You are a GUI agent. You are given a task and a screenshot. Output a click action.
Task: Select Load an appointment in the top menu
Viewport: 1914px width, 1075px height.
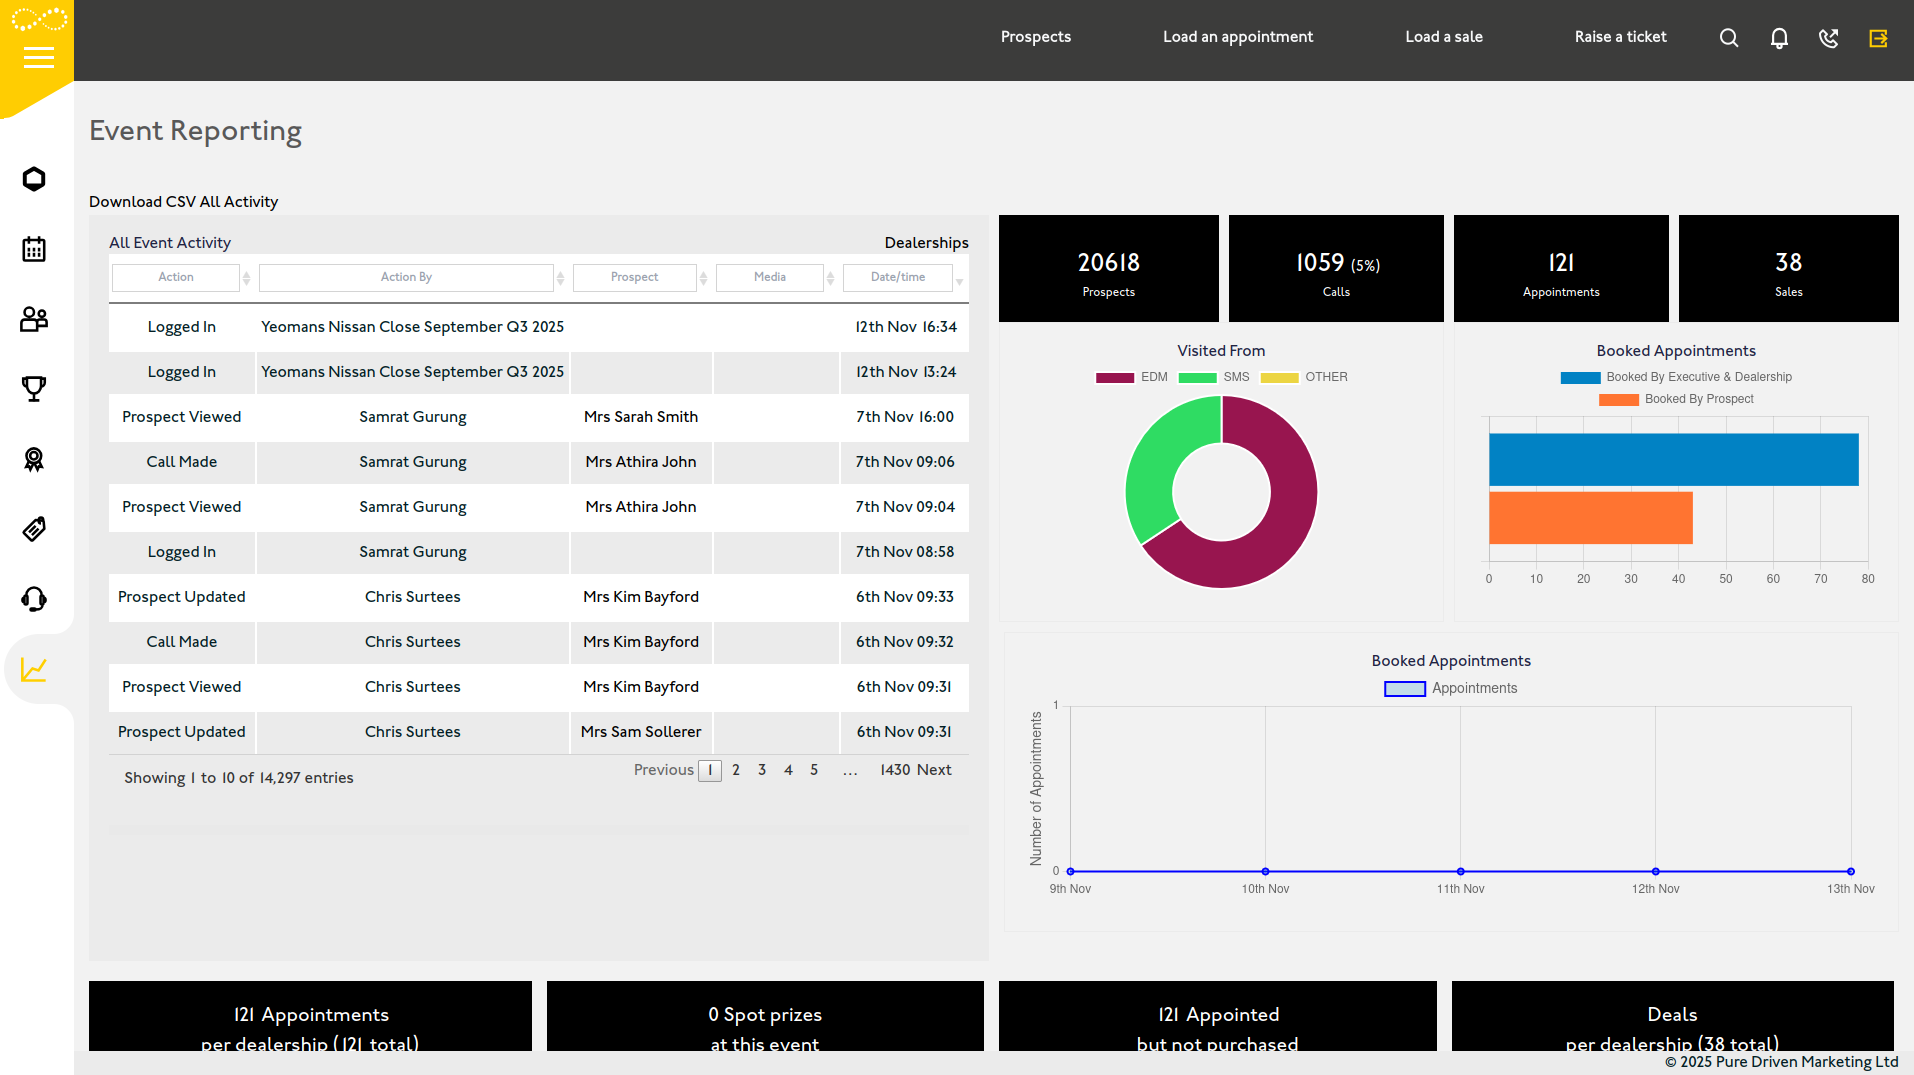pyautogui.click(x=1237, y=37)
